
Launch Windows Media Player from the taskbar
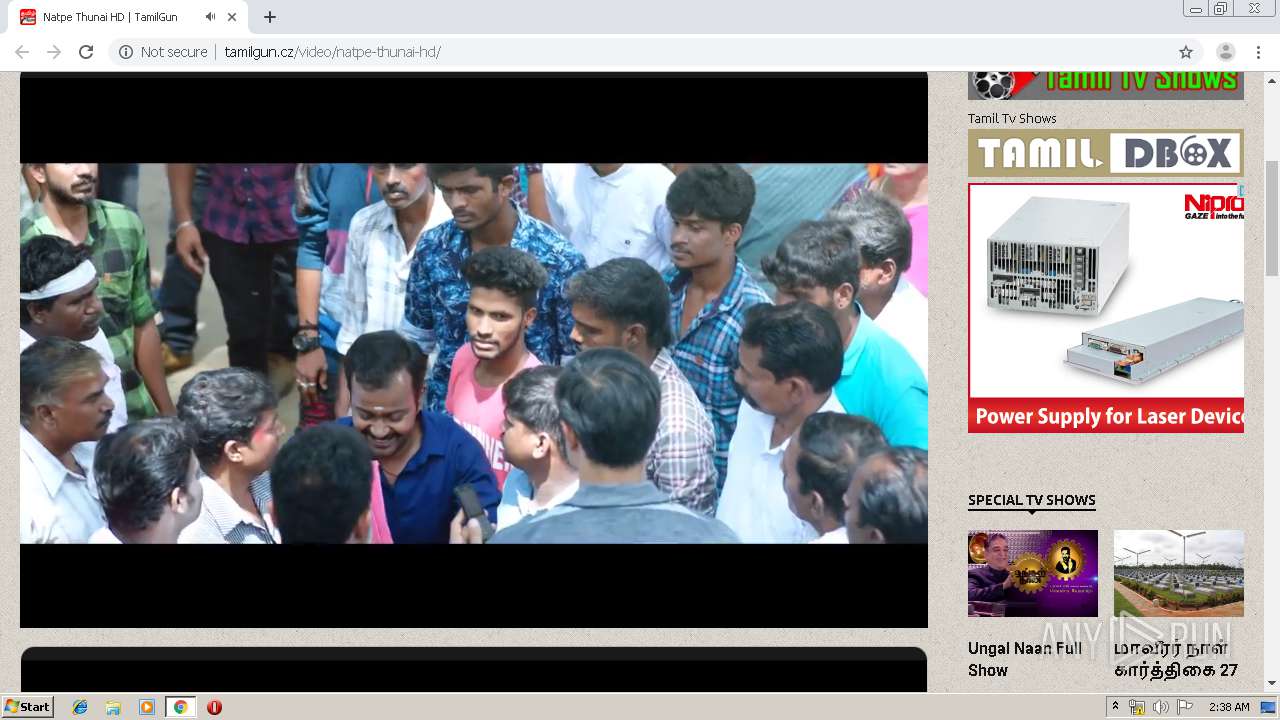click(147, 707)
